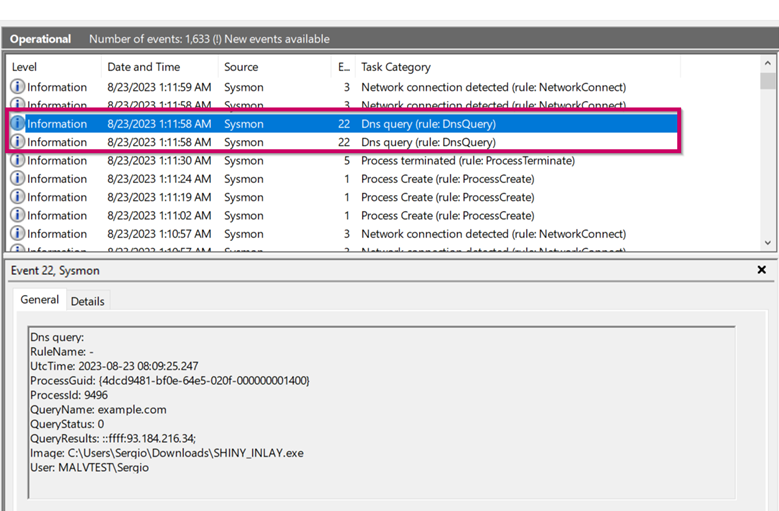Click the Image path line showing SHINY_INLAY.exe
779x511 pixels.
pos(166,453)
